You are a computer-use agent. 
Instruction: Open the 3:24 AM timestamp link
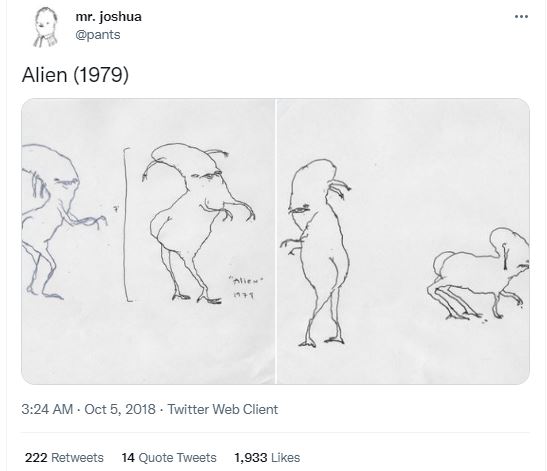47,409
